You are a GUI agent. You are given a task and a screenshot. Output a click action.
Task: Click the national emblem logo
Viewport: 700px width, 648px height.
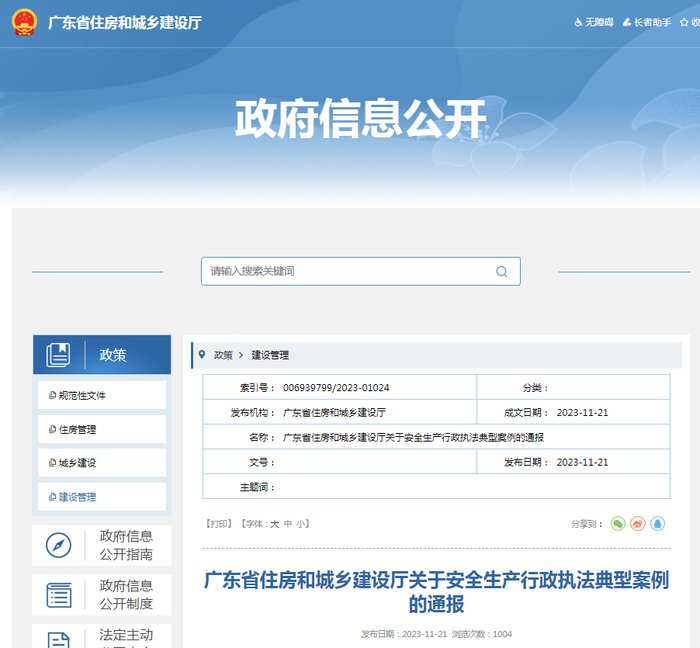(24, 22)
